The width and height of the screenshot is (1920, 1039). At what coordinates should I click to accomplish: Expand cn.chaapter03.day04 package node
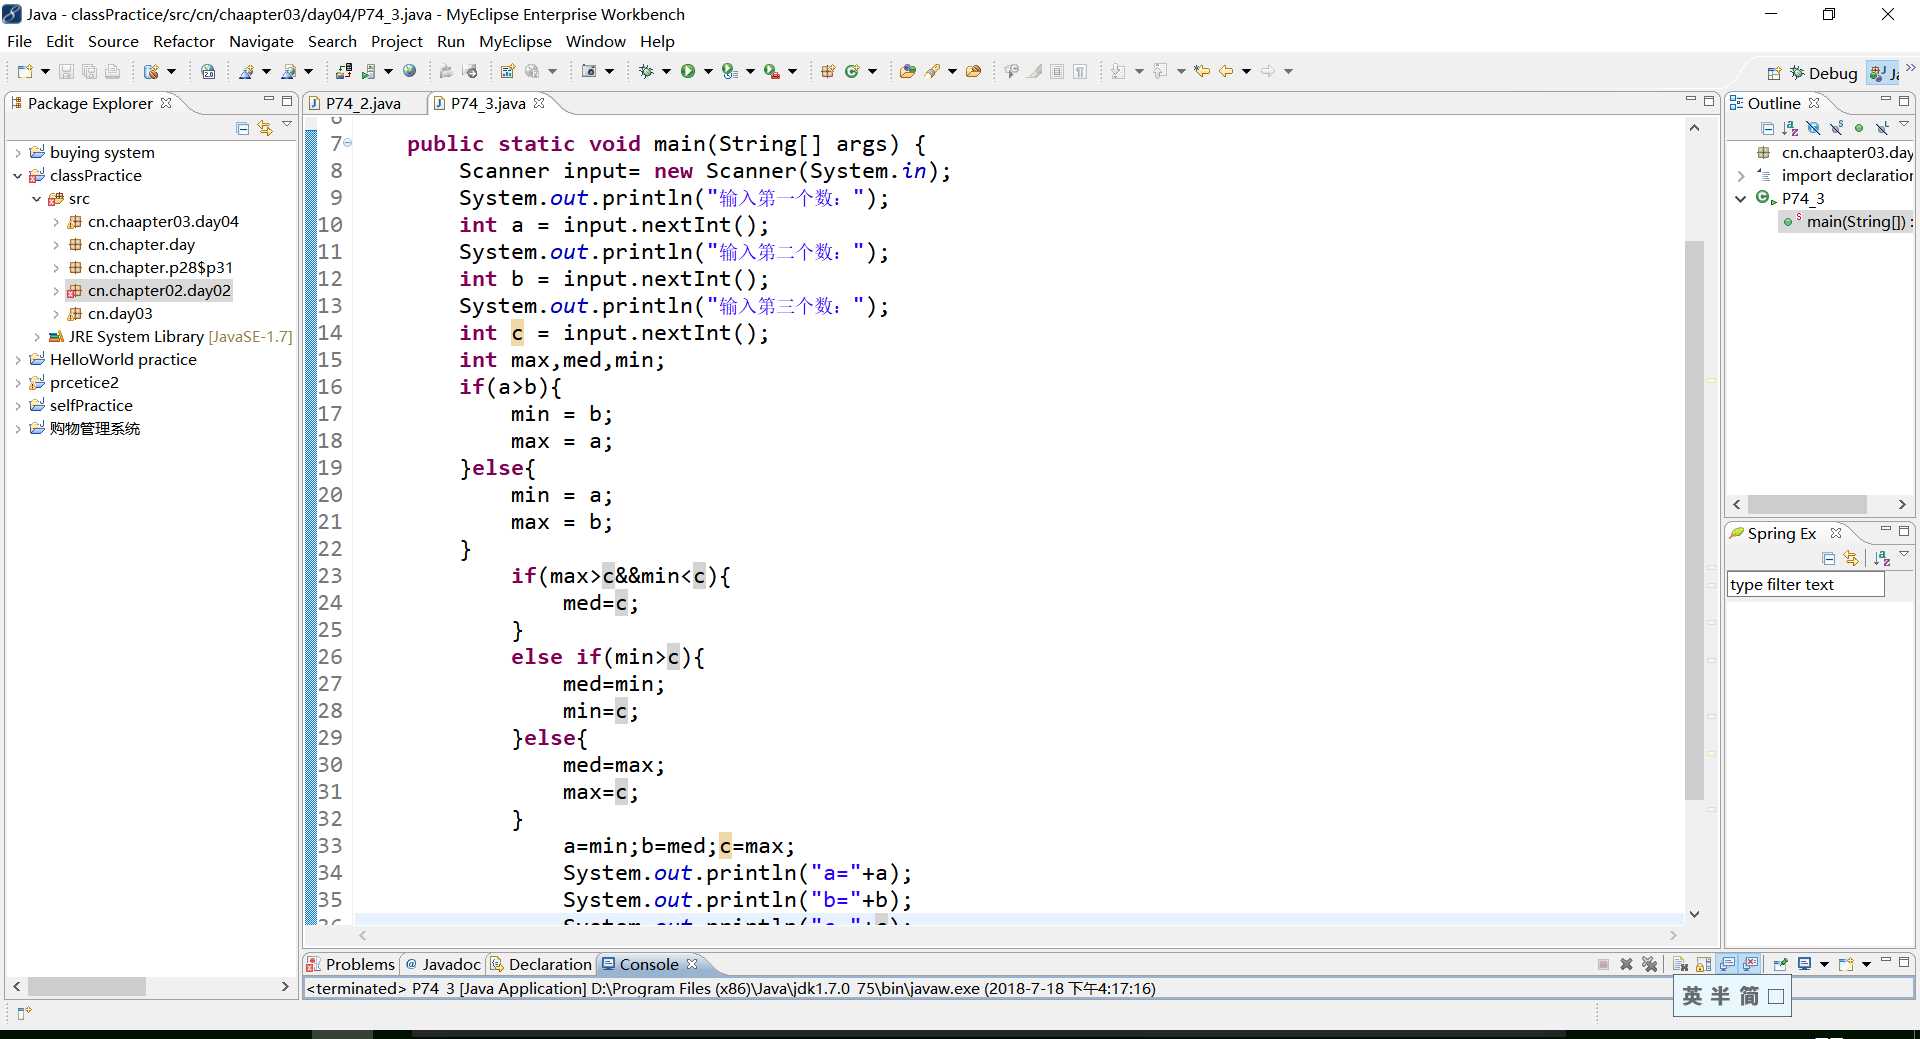pos(56,222)
